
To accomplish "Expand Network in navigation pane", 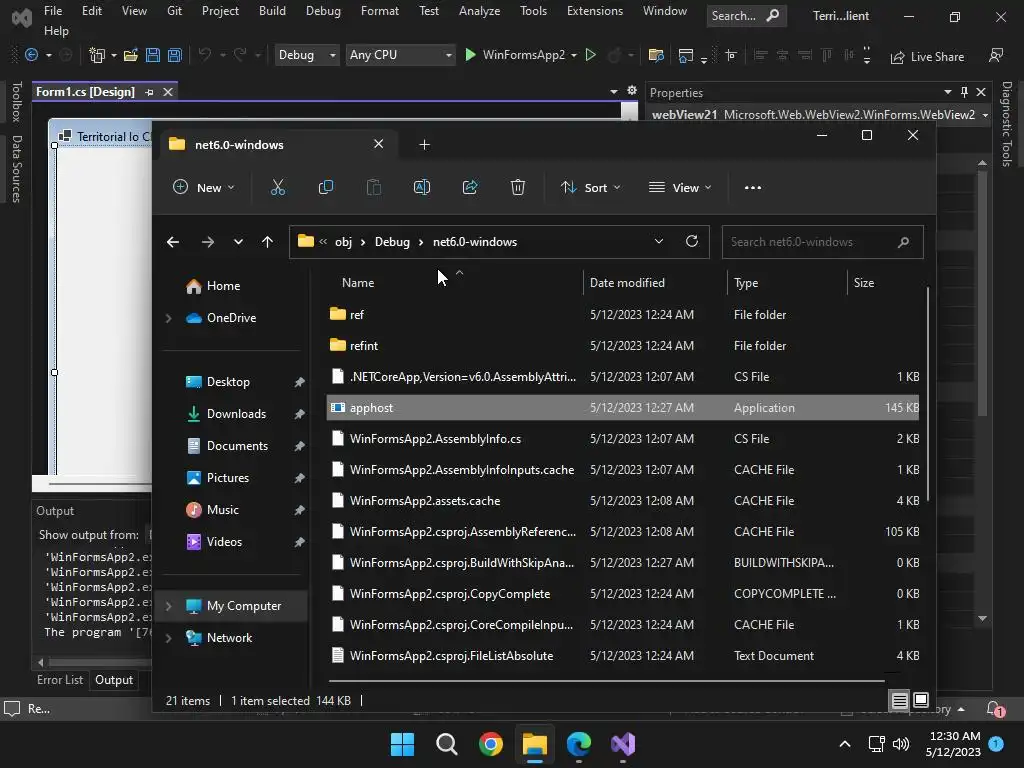I will pos(168,638).
